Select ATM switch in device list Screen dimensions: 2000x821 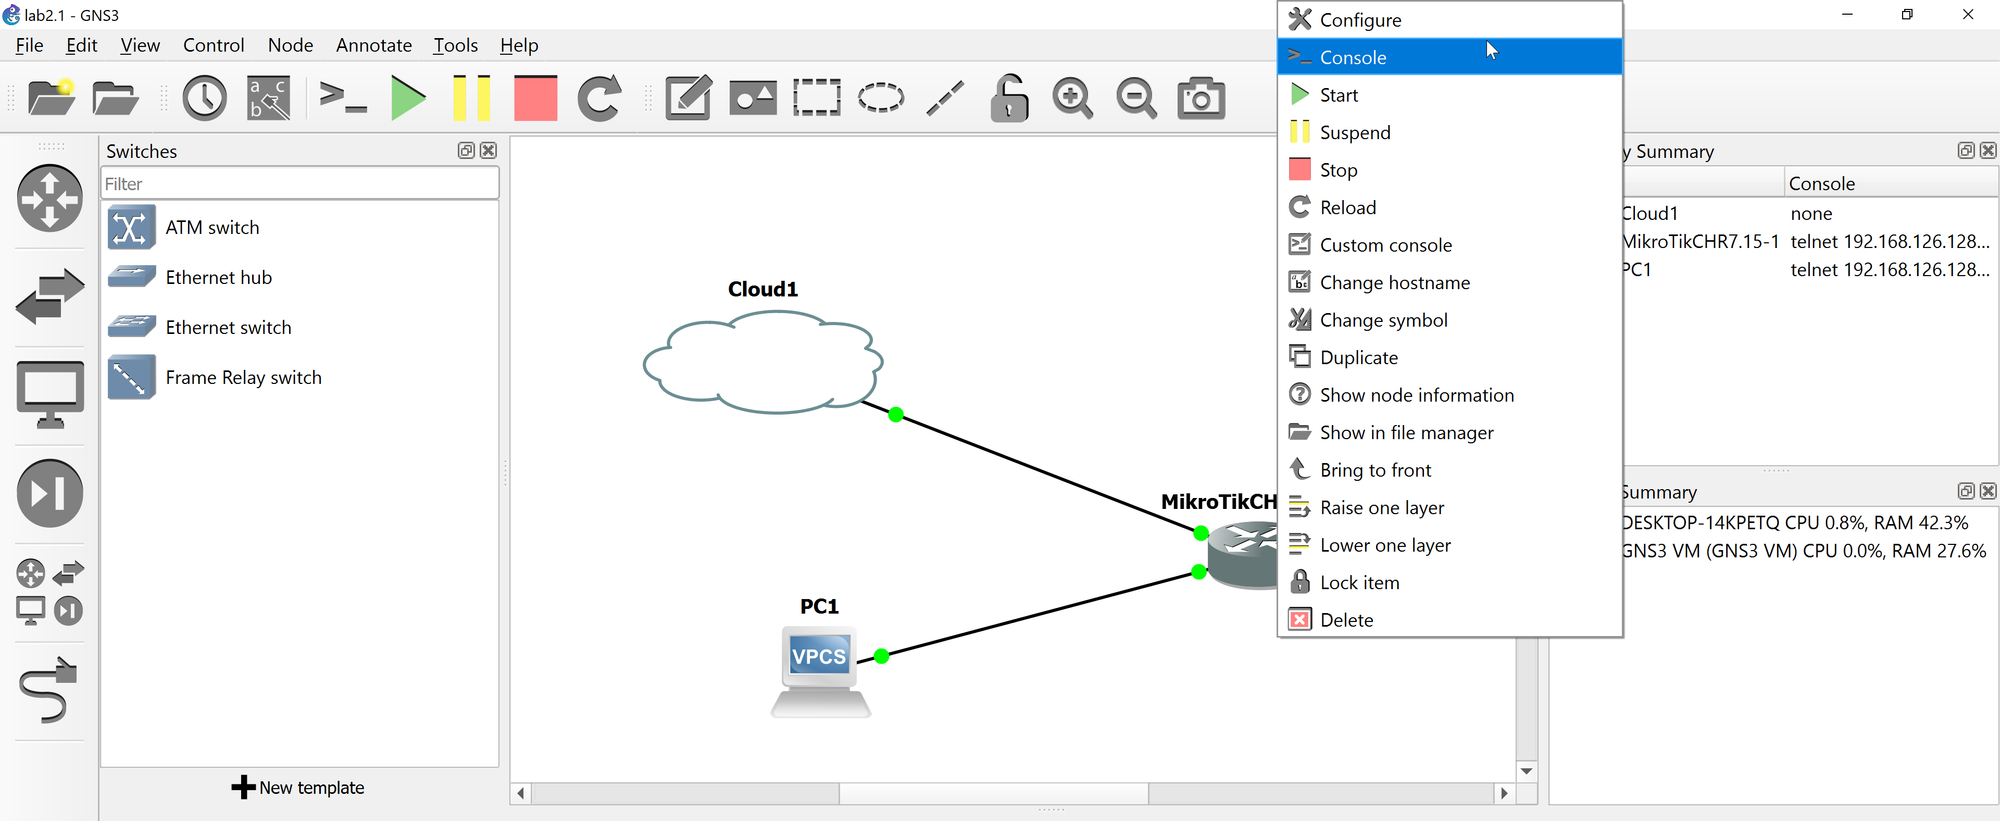pos(300,228)
